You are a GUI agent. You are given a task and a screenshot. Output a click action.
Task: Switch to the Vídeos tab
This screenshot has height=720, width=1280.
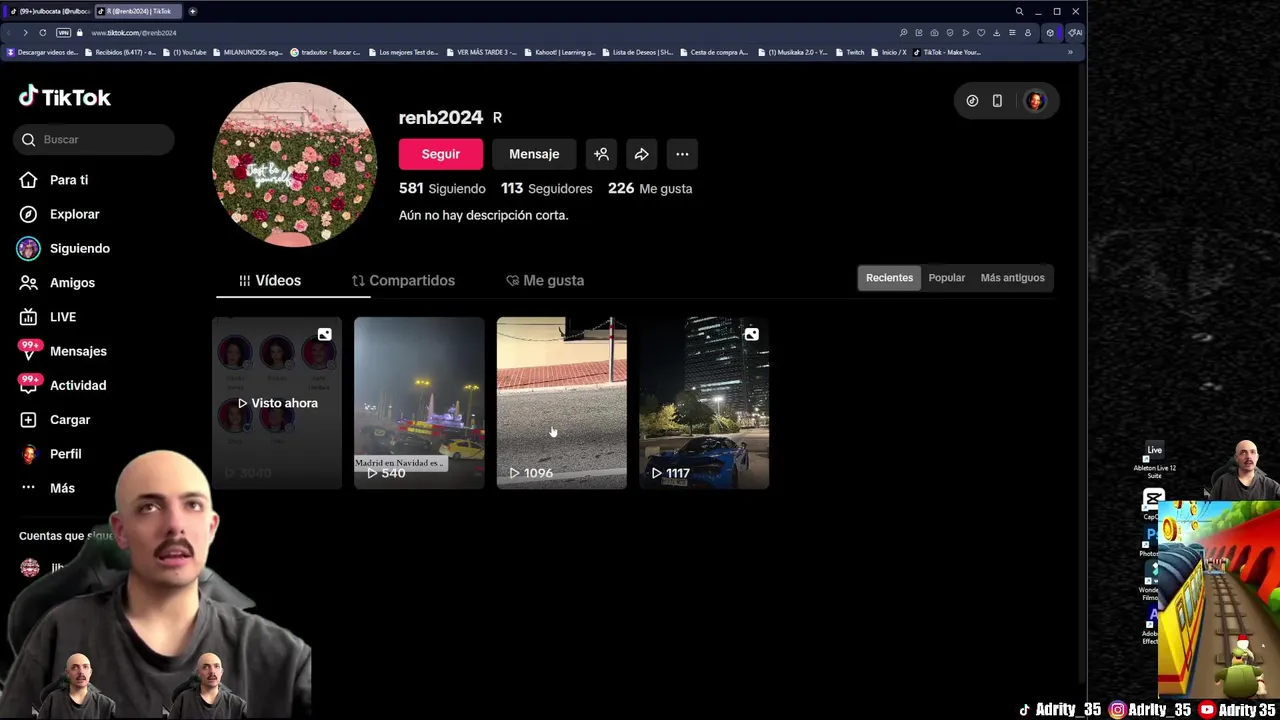pyautogui.click(x=269, y=281)
